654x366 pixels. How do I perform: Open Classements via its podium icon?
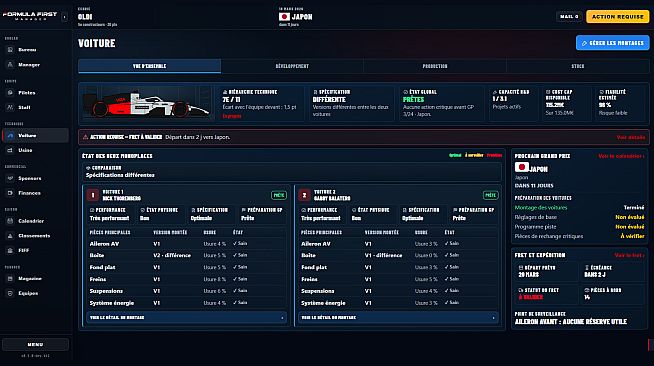pyautogui.click(x=10, y=236)
